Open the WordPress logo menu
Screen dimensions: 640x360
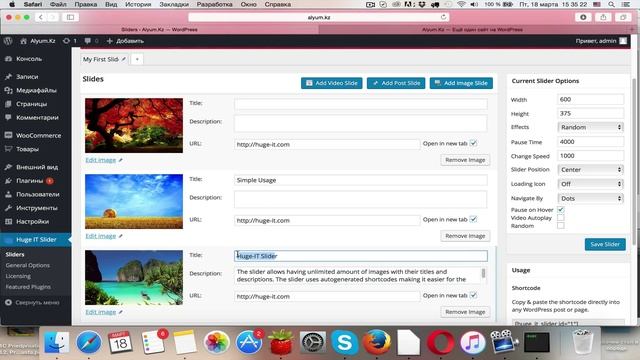tap(8, 41)
